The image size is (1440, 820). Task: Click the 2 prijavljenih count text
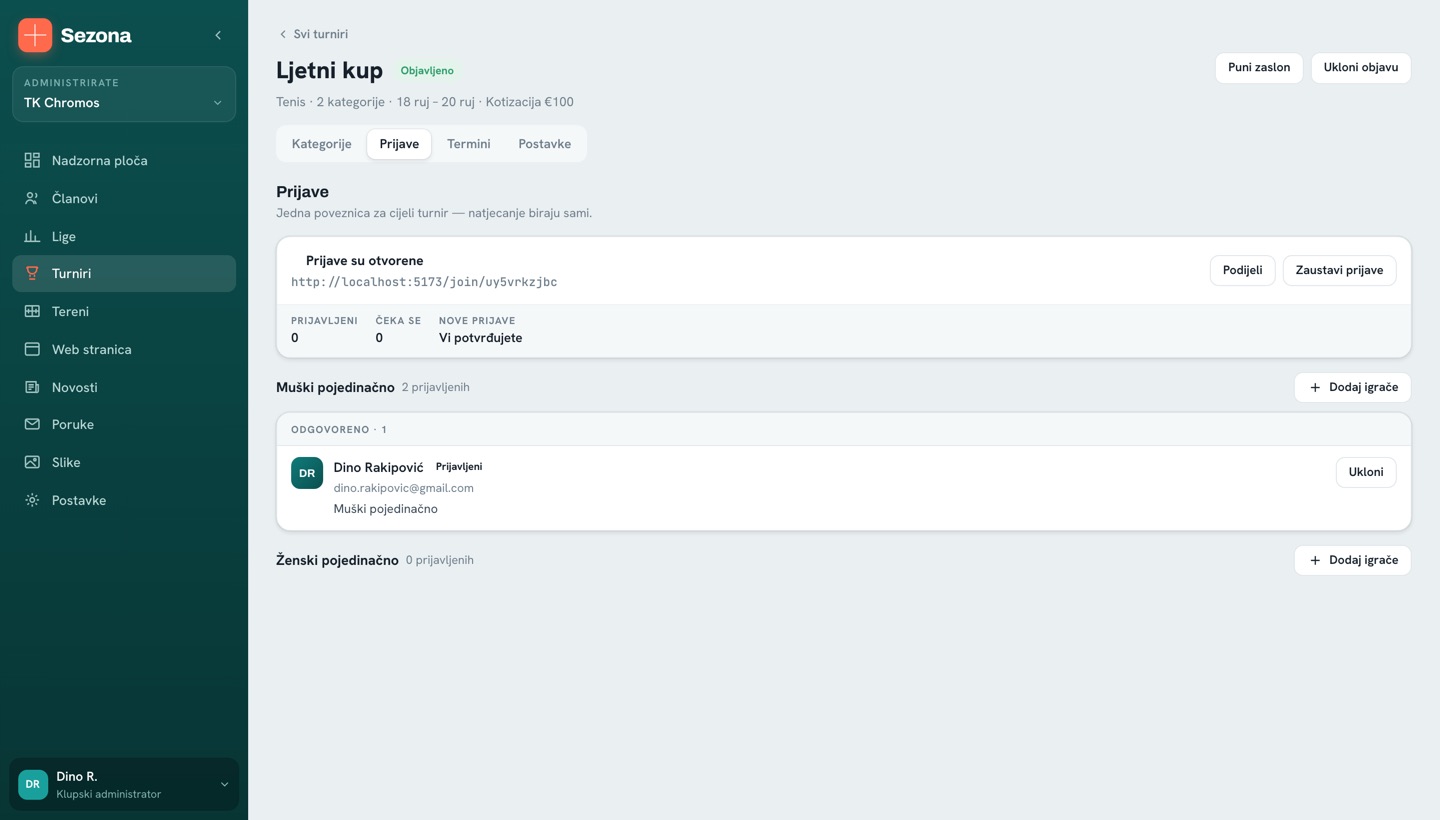[435, 387]
